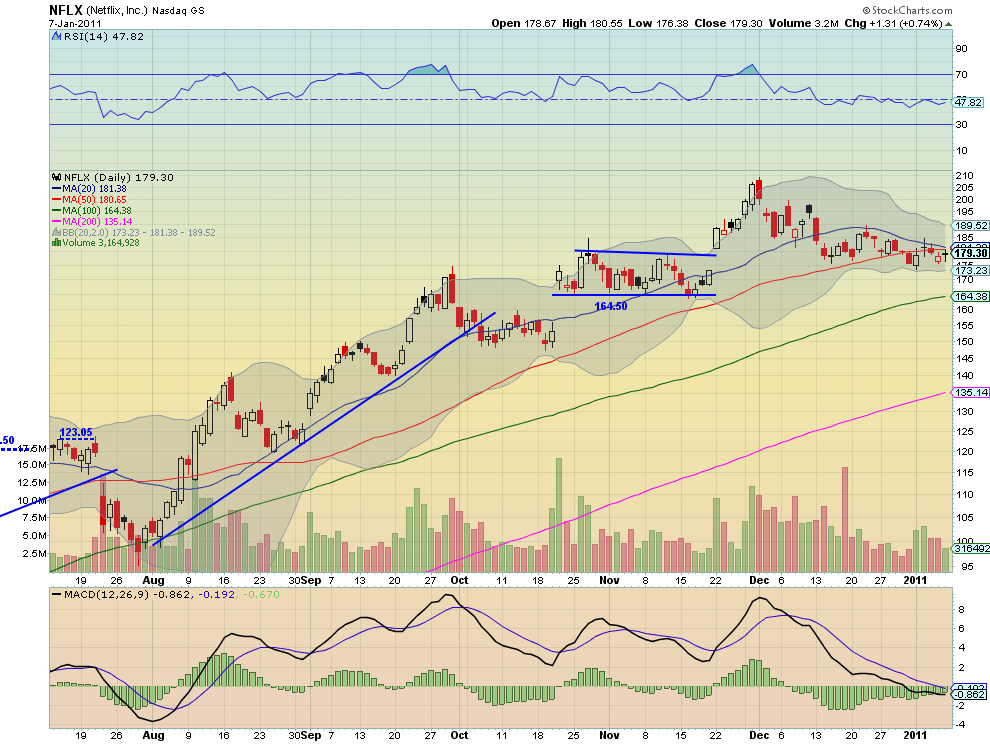The image size is (990, 744).
Task: Click the 'RSI(14) 47.82' legend label
Action: pyautogui.click(x=104, y=37)
